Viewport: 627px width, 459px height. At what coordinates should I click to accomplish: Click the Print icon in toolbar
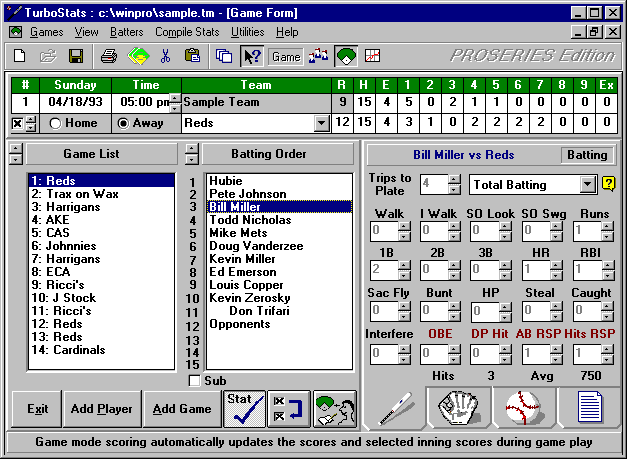(x=109, y=56)
